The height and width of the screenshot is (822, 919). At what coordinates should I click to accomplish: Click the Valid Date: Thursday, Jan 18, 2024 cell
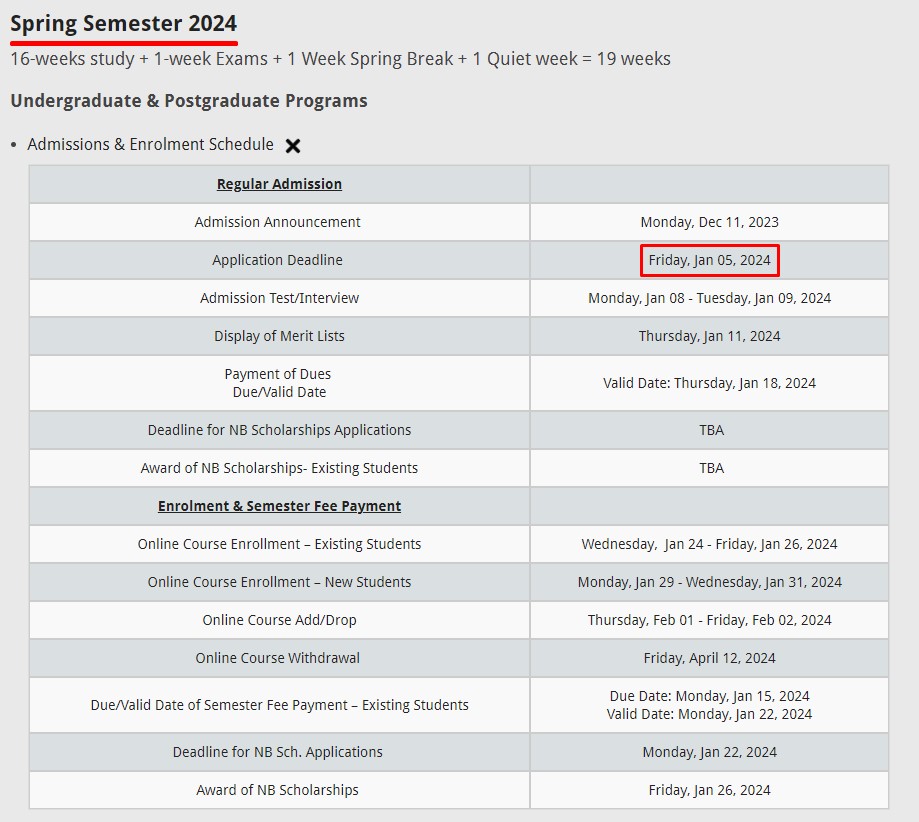(x=709, y=383)
